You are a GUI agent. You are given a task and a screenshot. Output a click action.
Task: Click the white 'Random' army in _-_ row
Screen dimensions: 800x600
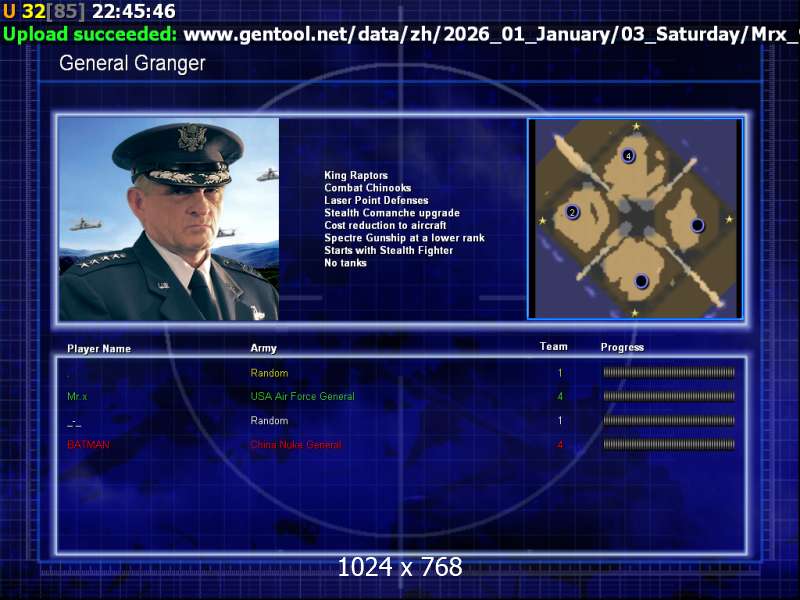point(269,420)
